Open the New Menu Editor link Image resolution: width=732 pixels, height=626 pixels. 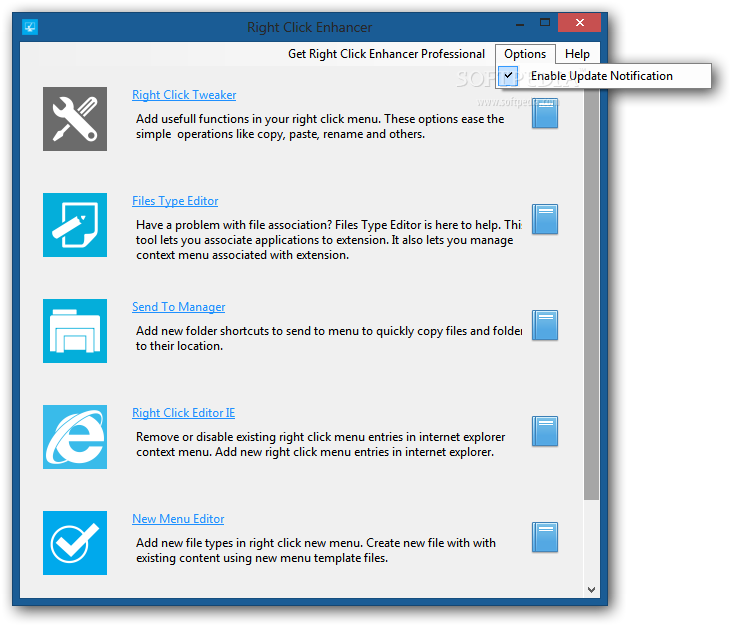click(x=178, y=519)
